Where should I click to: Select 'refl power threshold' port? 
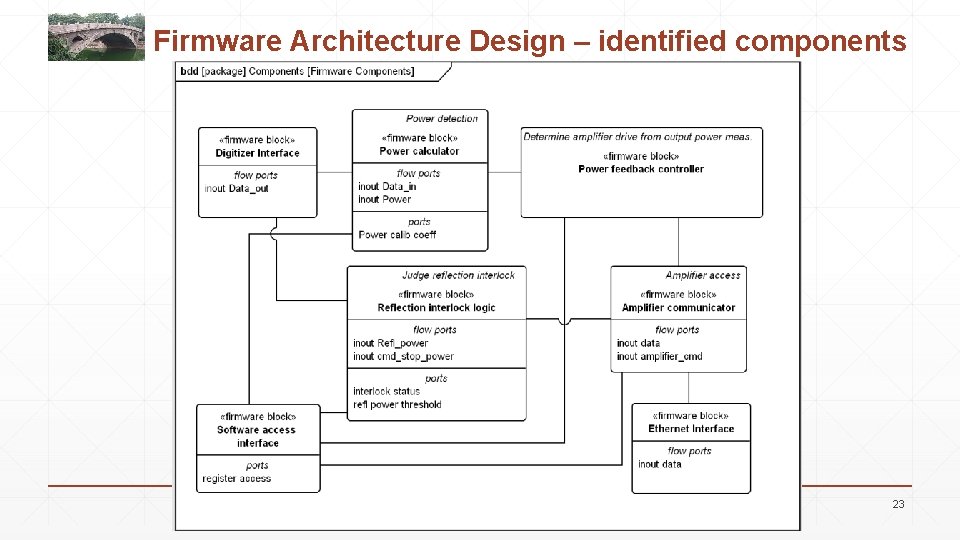pyautogui.click(x=397, y=405)
